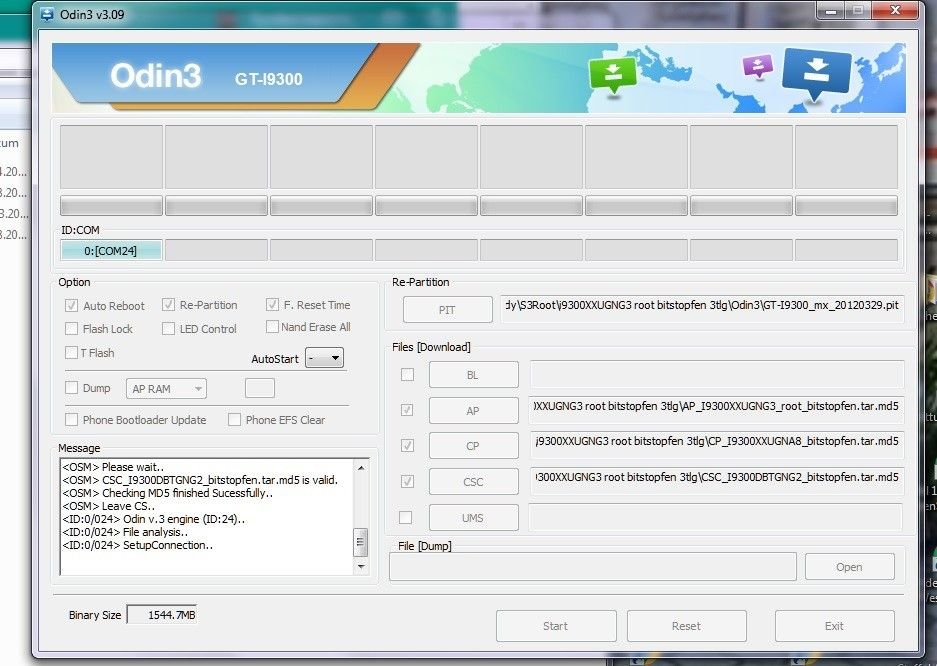Enable the T Flash checkbox
The image size is (937, 666).
coord(71,352)
